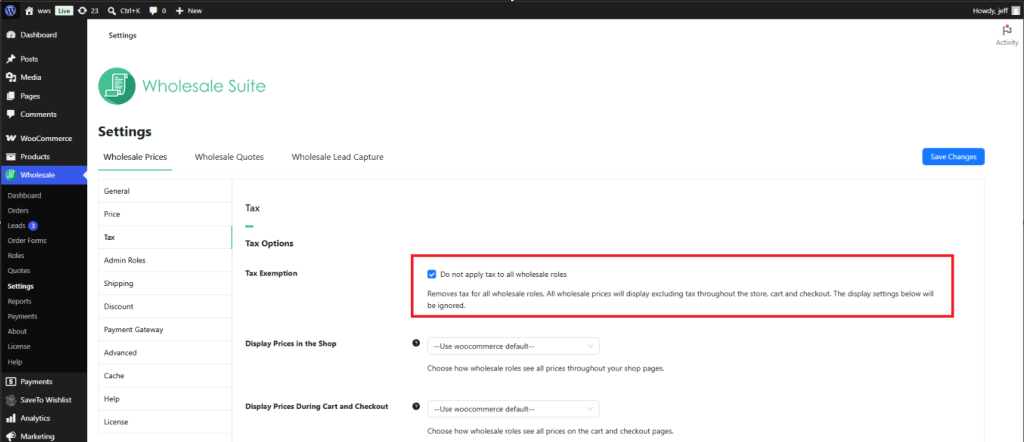Open License submenu link in sidebar
Screen dimensions: 1024x442
click(x=18, y=346)
